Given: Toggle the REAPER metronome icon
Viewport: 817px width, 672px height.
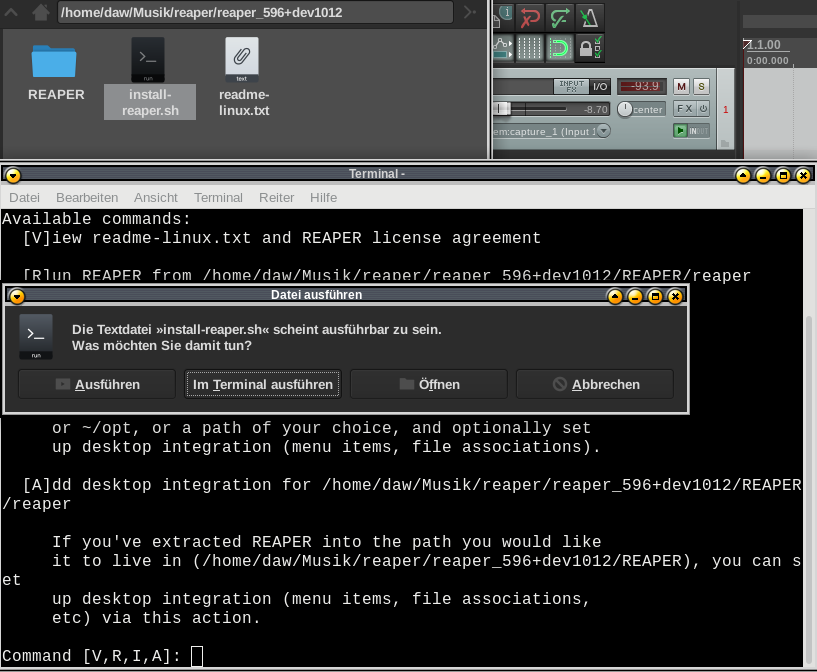Looking at the screenshot, I should 589,18.
